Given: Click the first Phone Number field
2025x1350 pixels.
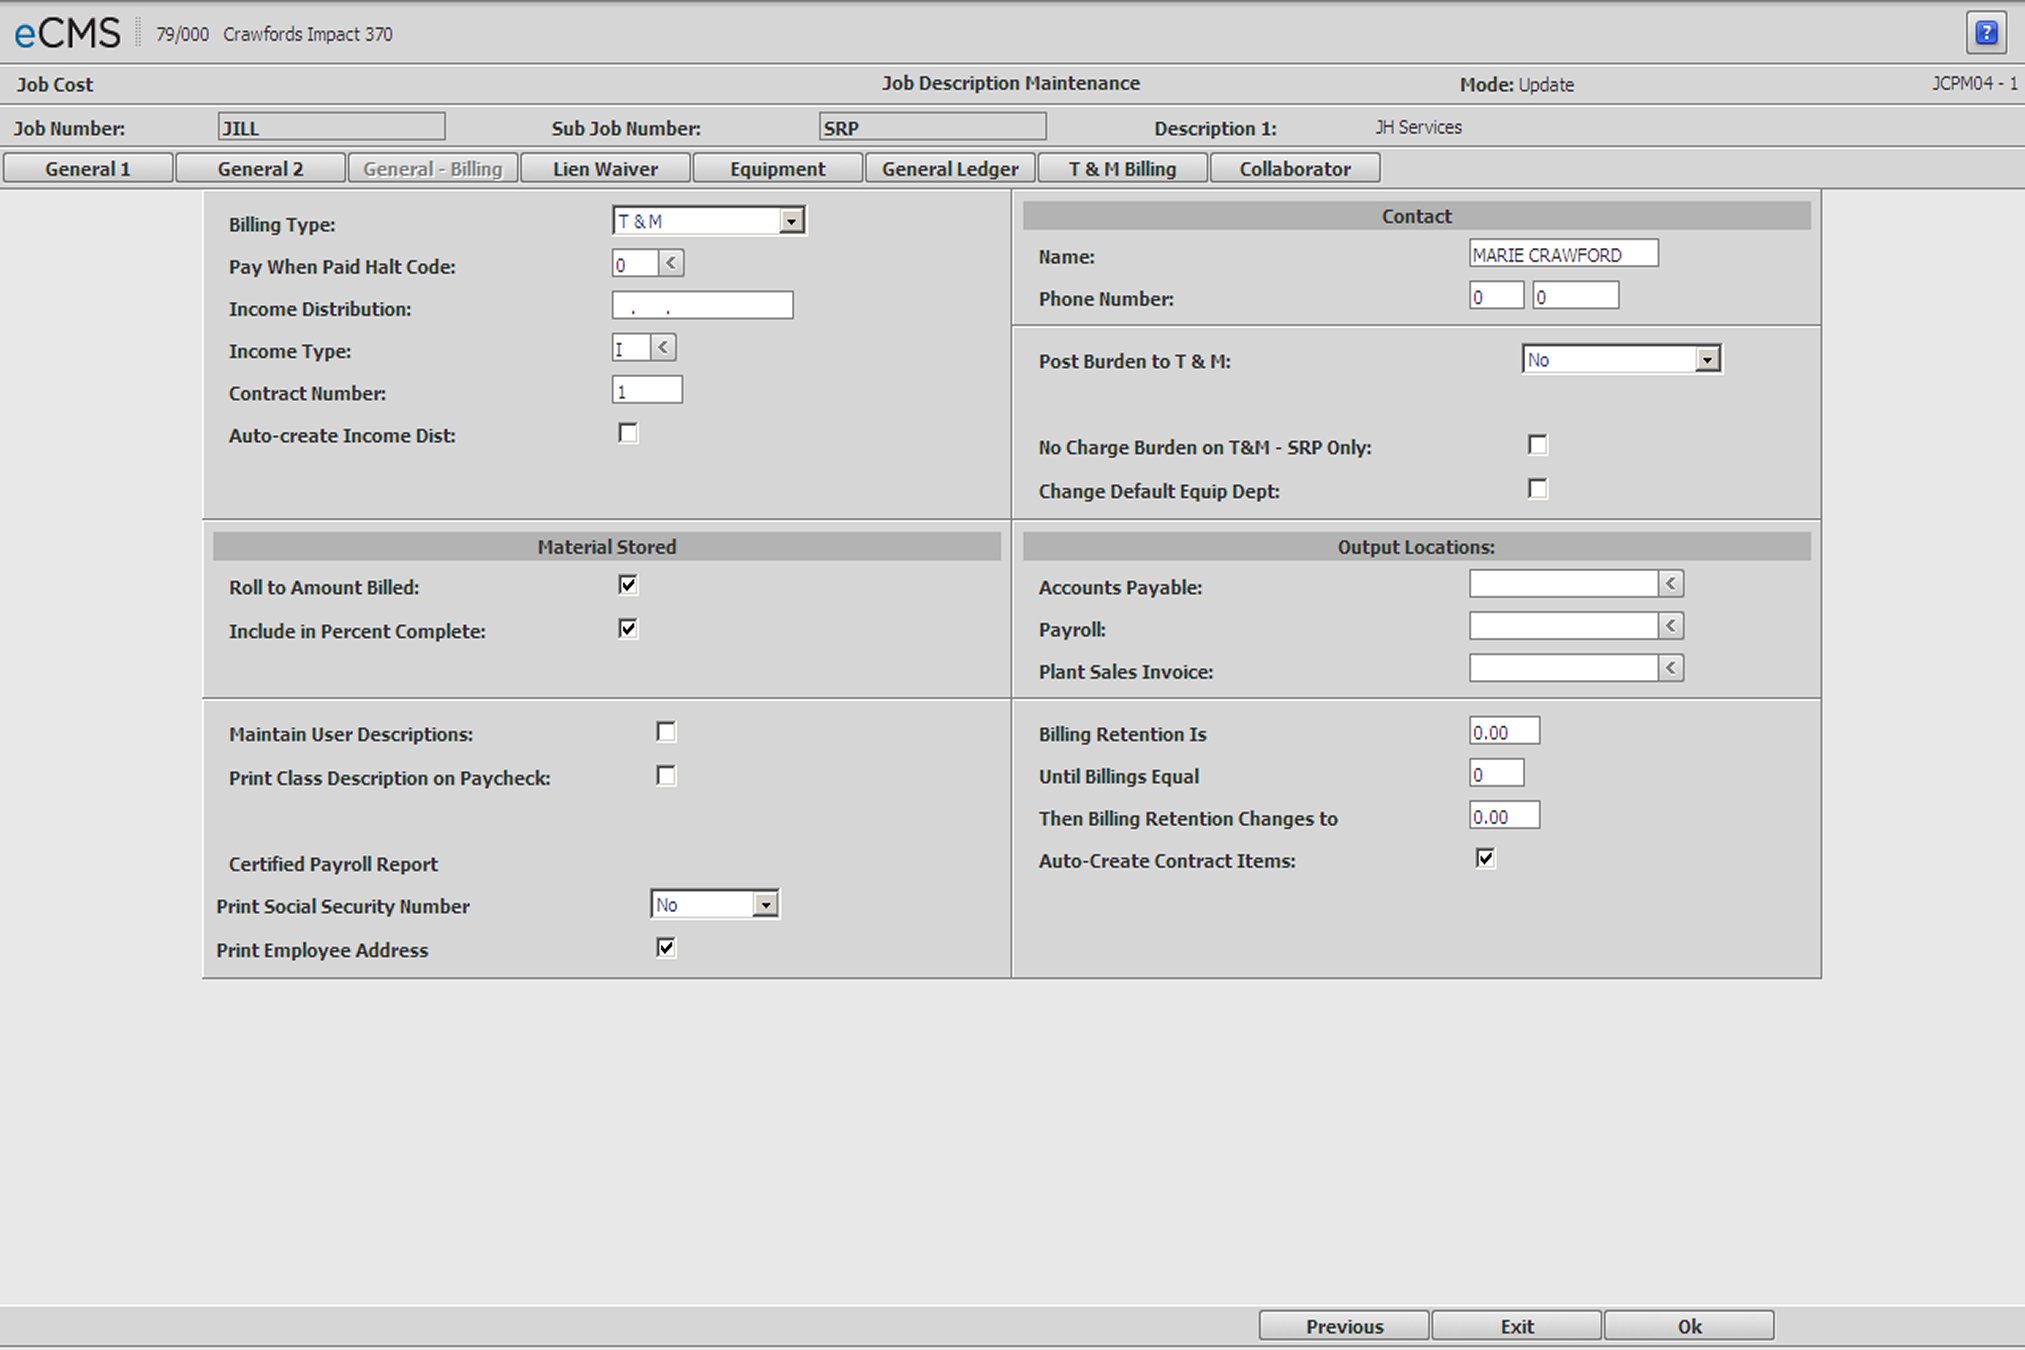Looking at the screenshot, I should [1497, 296].
